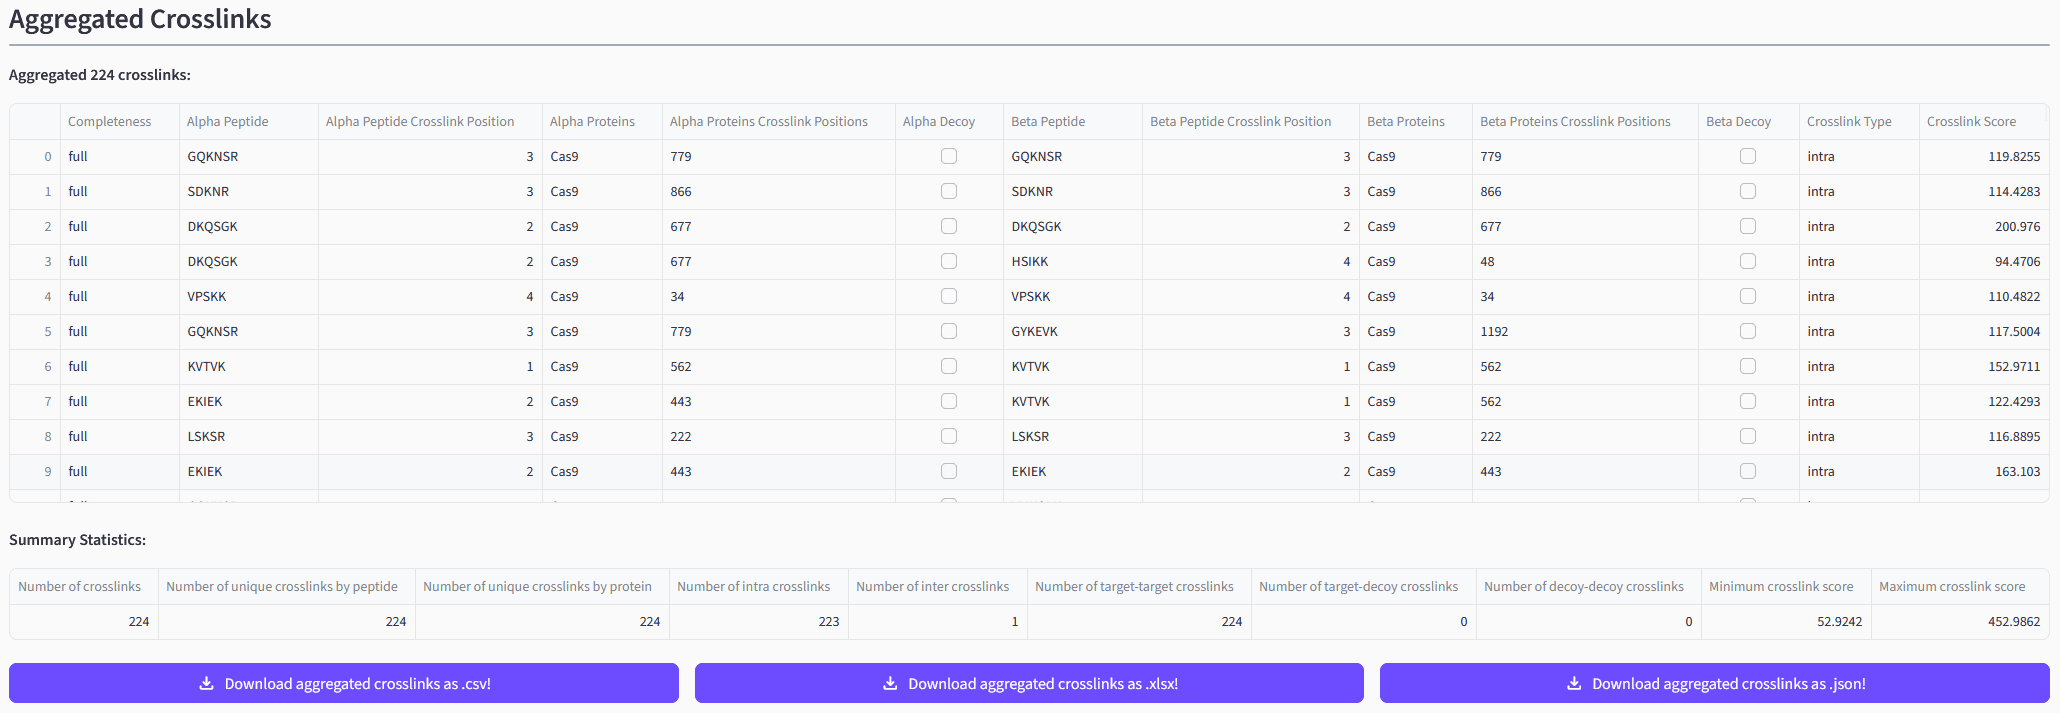Click download icon on the .csv button
2060x713 pixels.
(x=206, y=684)
